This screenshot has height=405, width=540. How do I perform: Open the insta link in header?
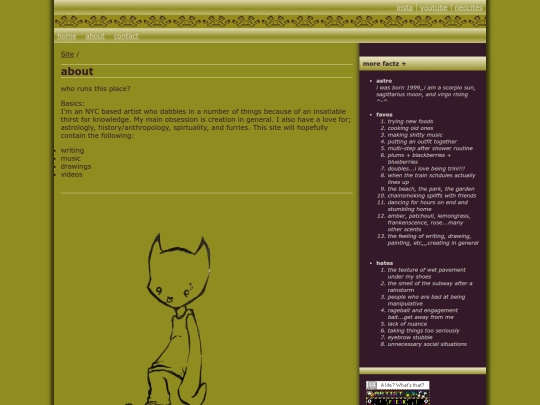point(404,8)
